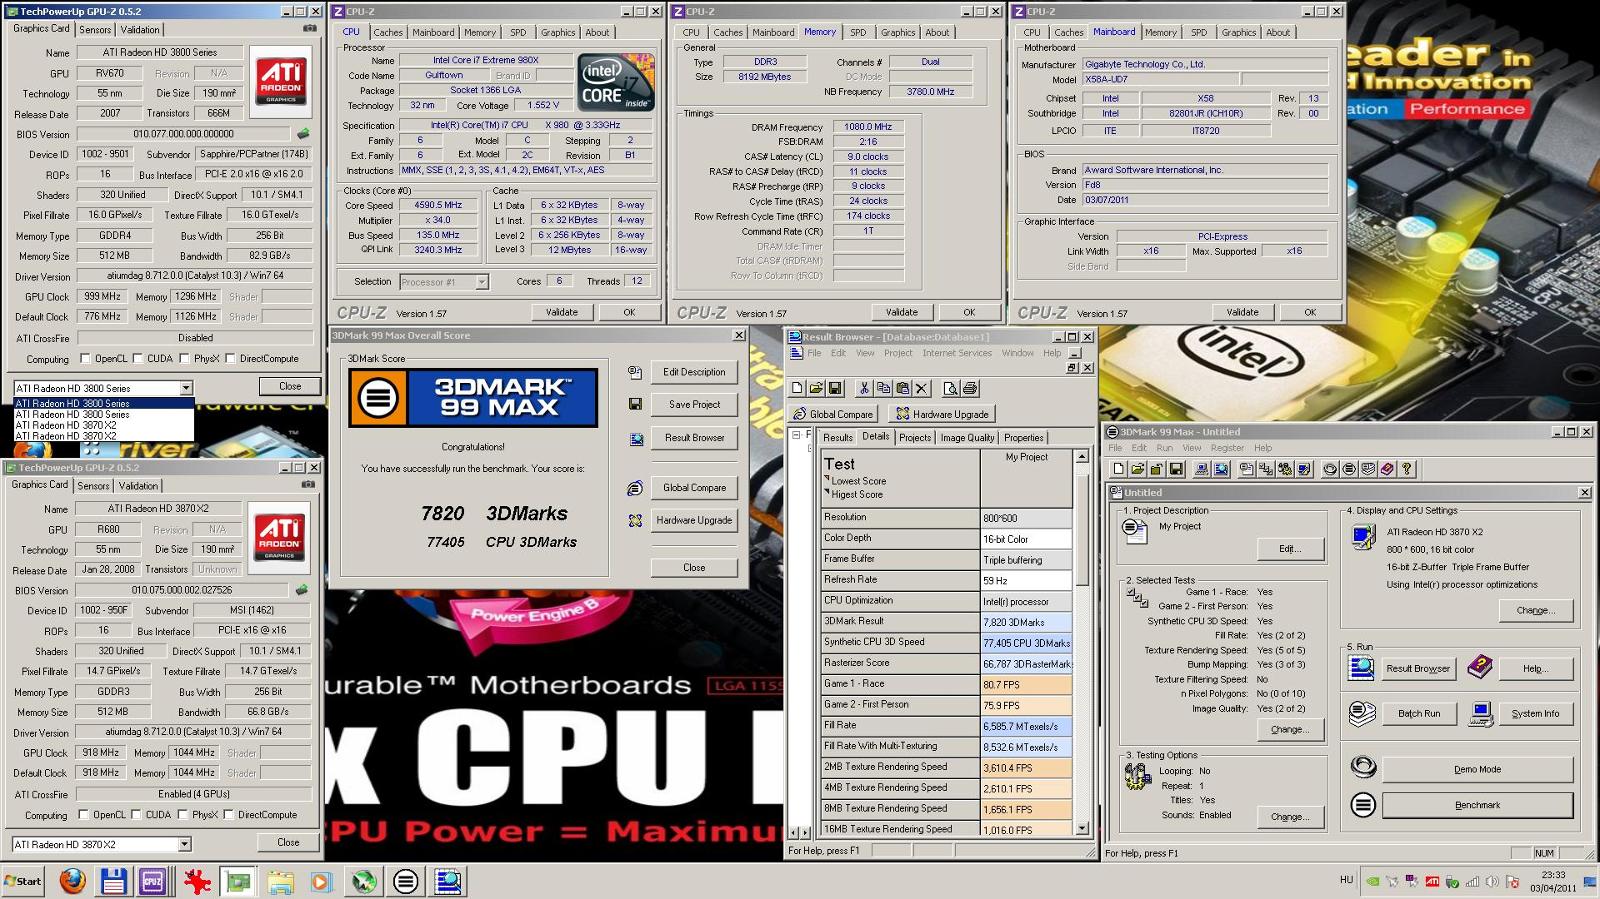Click GPU-Z graphics card icon in taskbar
The width and height of the screenshot is (1600, 899).
[x=238, y=881]
